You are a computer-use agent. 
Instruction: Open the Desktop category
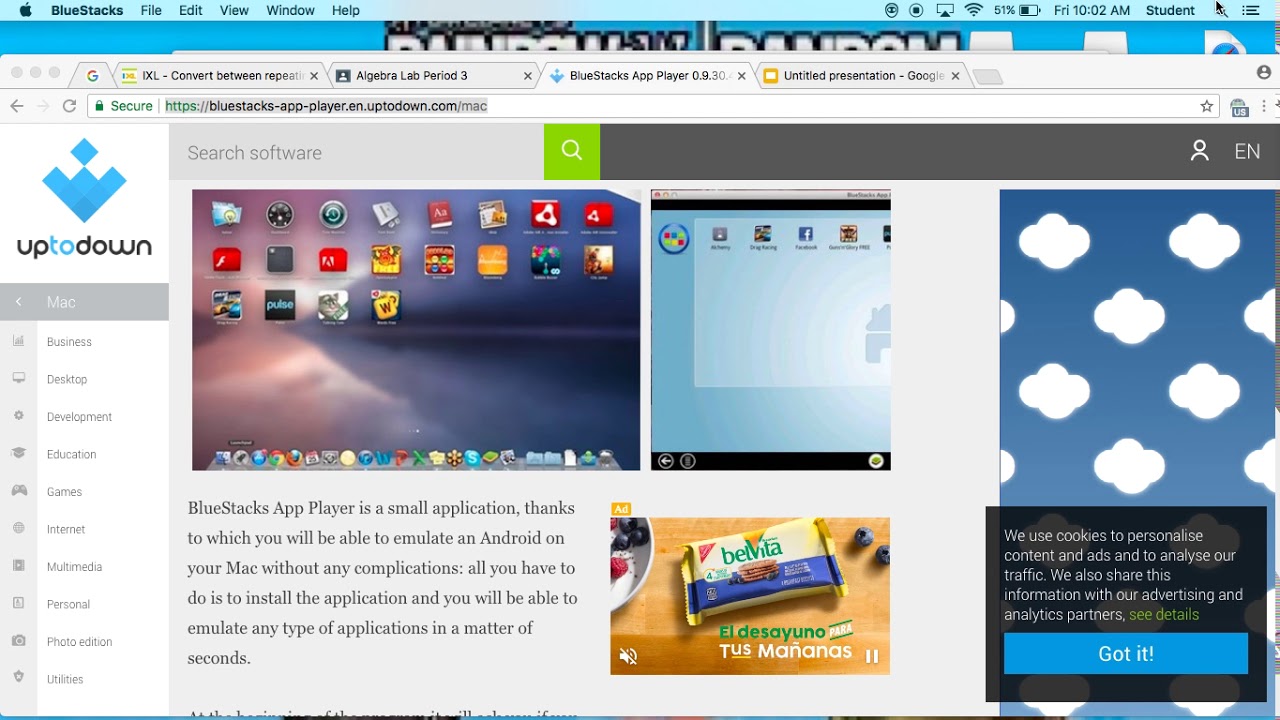click(67, 379)
